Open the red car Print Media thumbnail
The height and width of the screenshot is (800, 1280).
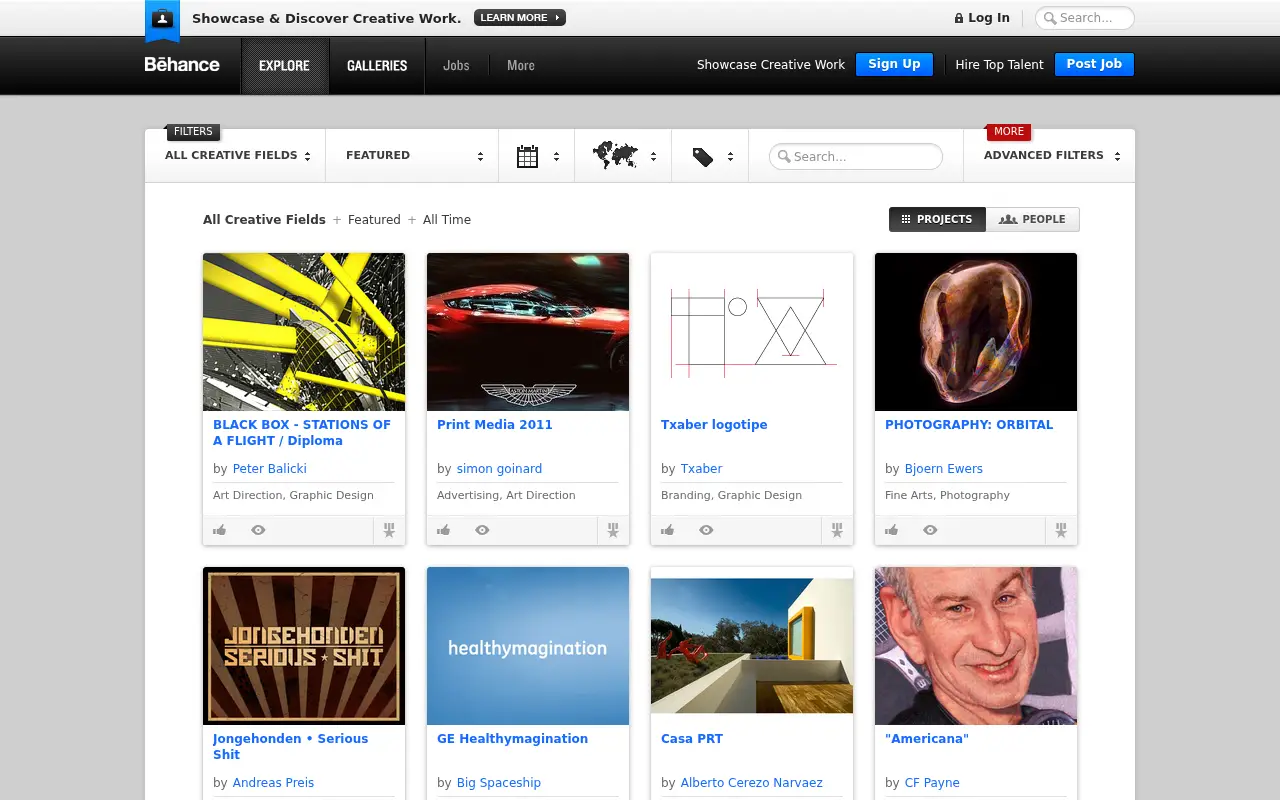(x=528, y=332)
